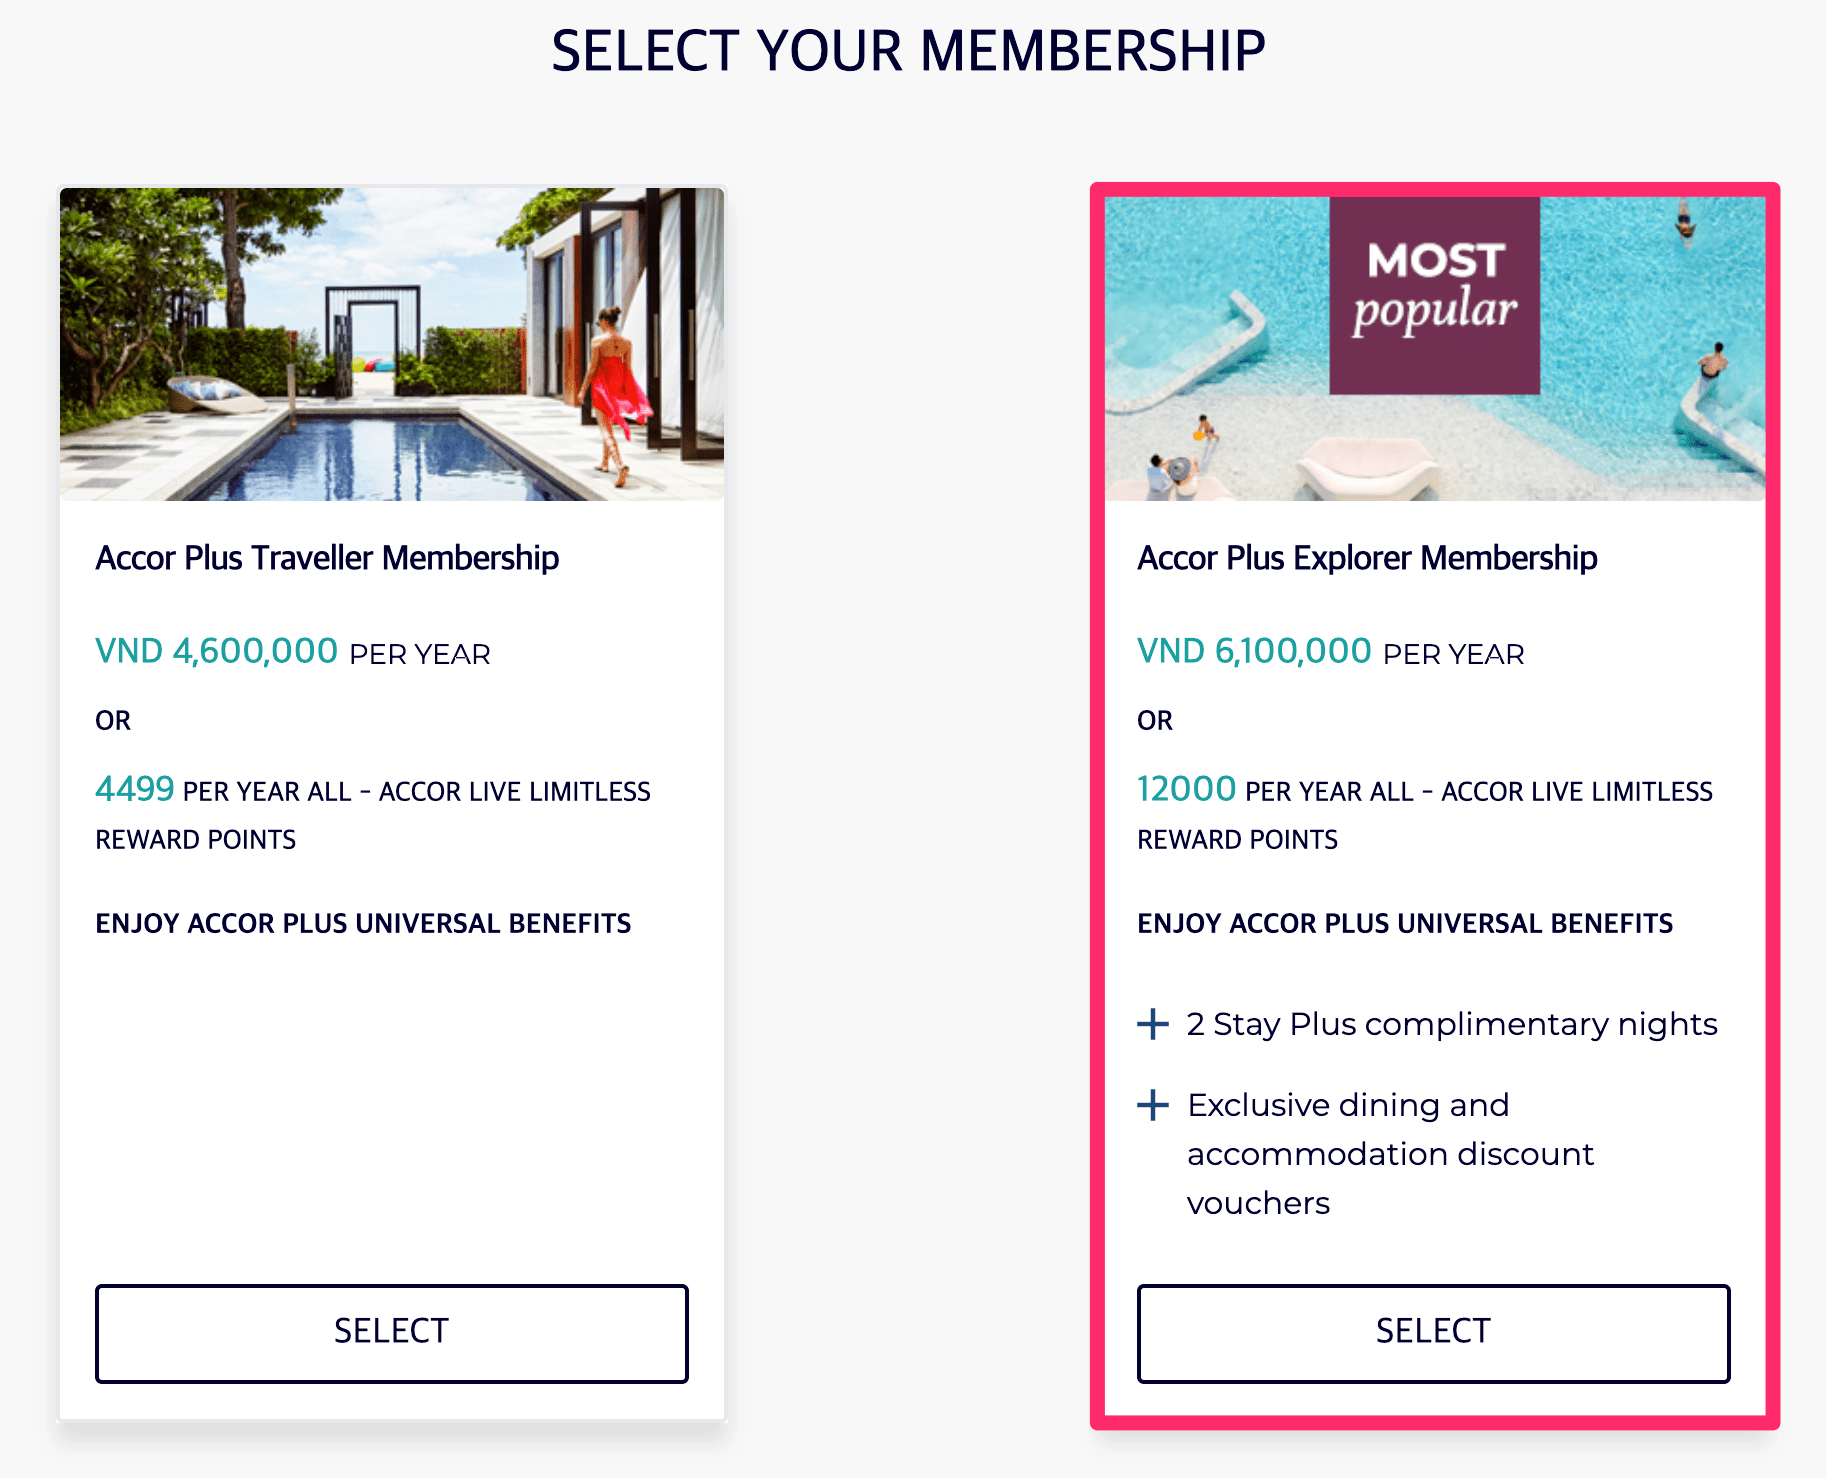Click plus icon beside Stay Plus complimentary nights
Viewport: 1826px width, 1478px height.
tap(1153, 1024)
